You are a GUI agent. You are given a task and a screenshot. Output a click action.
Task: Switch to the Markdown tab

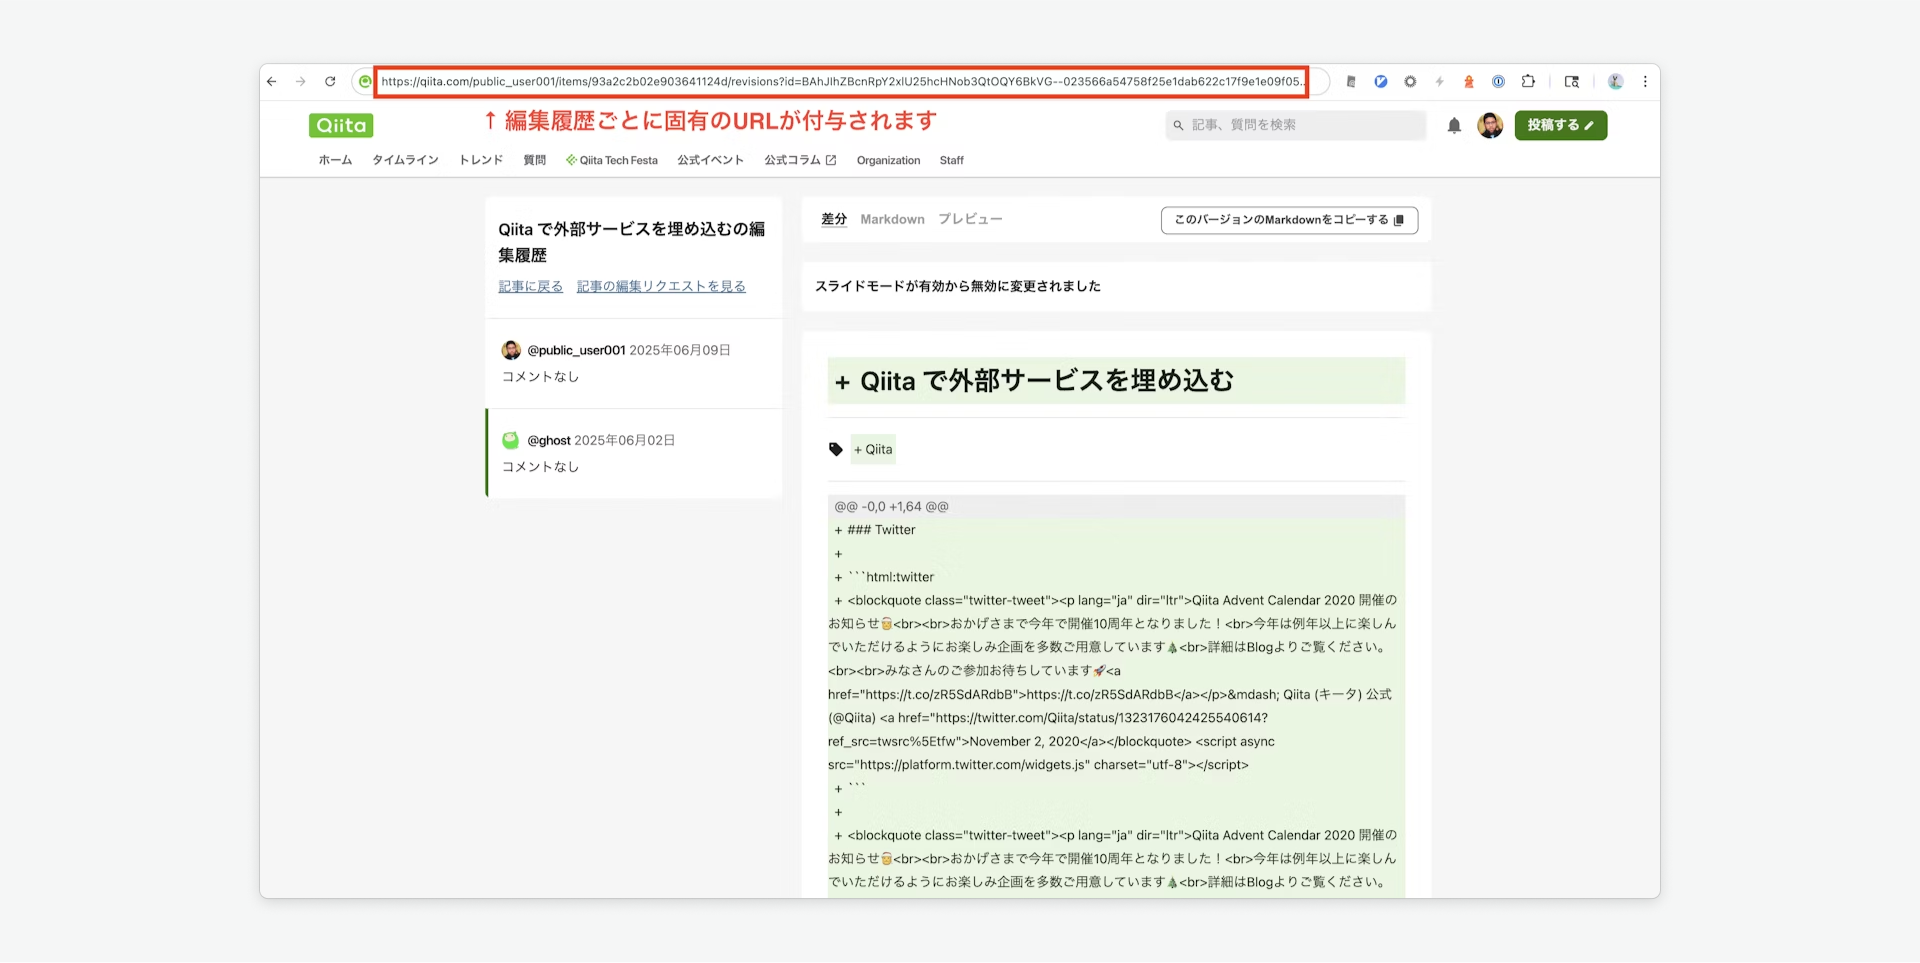tap(892, 219)
